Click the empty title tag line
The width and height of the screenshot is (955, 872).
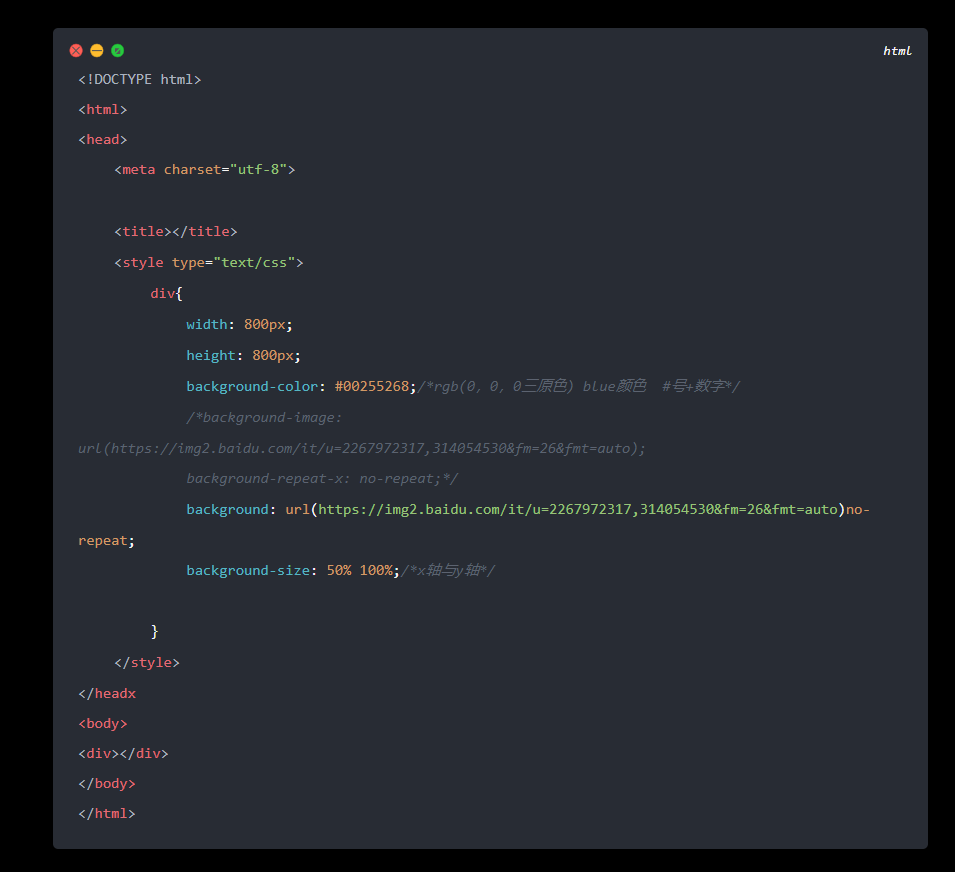click(x=176, y=232)
